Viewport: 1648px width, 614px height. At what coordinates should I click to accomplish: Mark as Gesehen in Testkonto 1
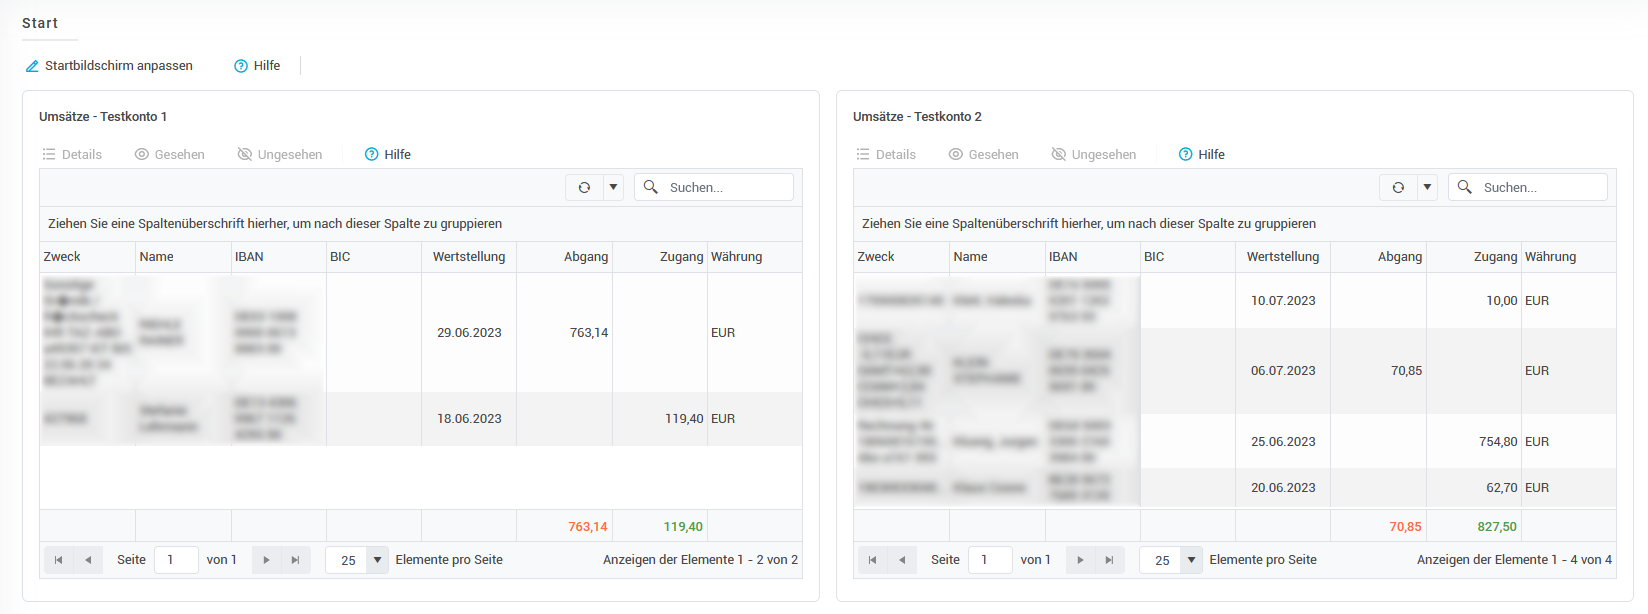(169, 155)
